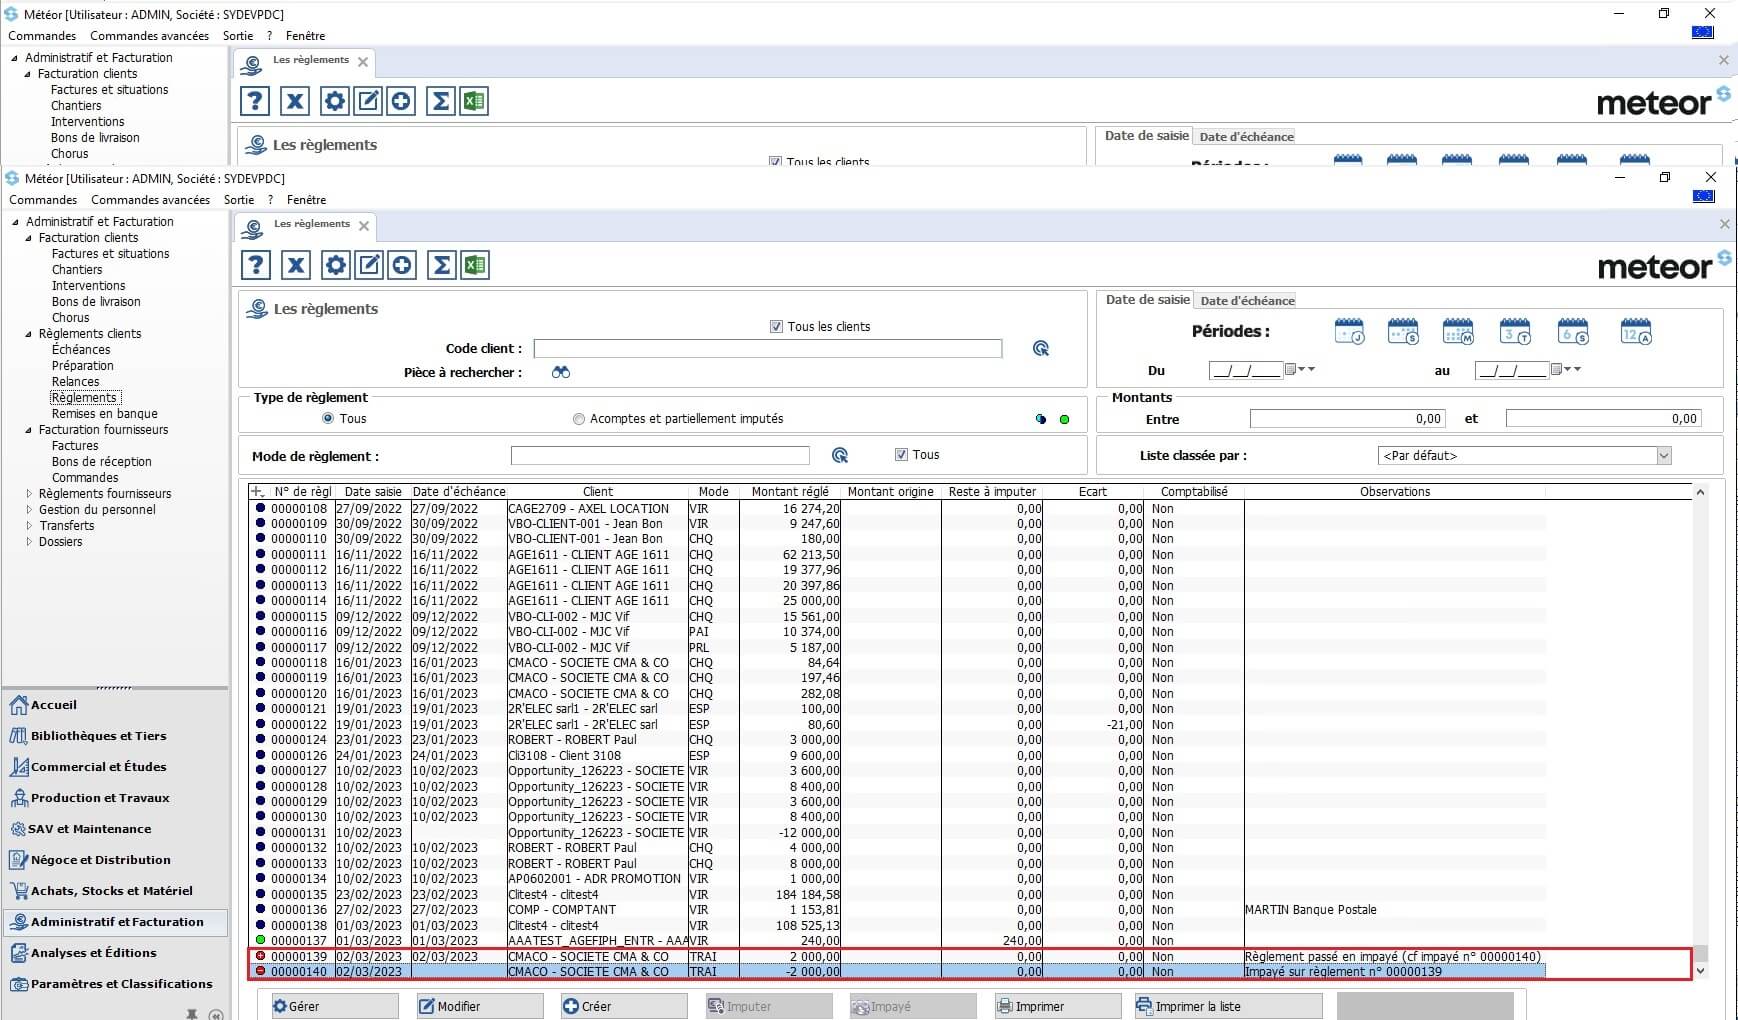Viewport: 1738px width, 1020px height.
Task: Click the green status dot on row 00000137
Action: 261,940
